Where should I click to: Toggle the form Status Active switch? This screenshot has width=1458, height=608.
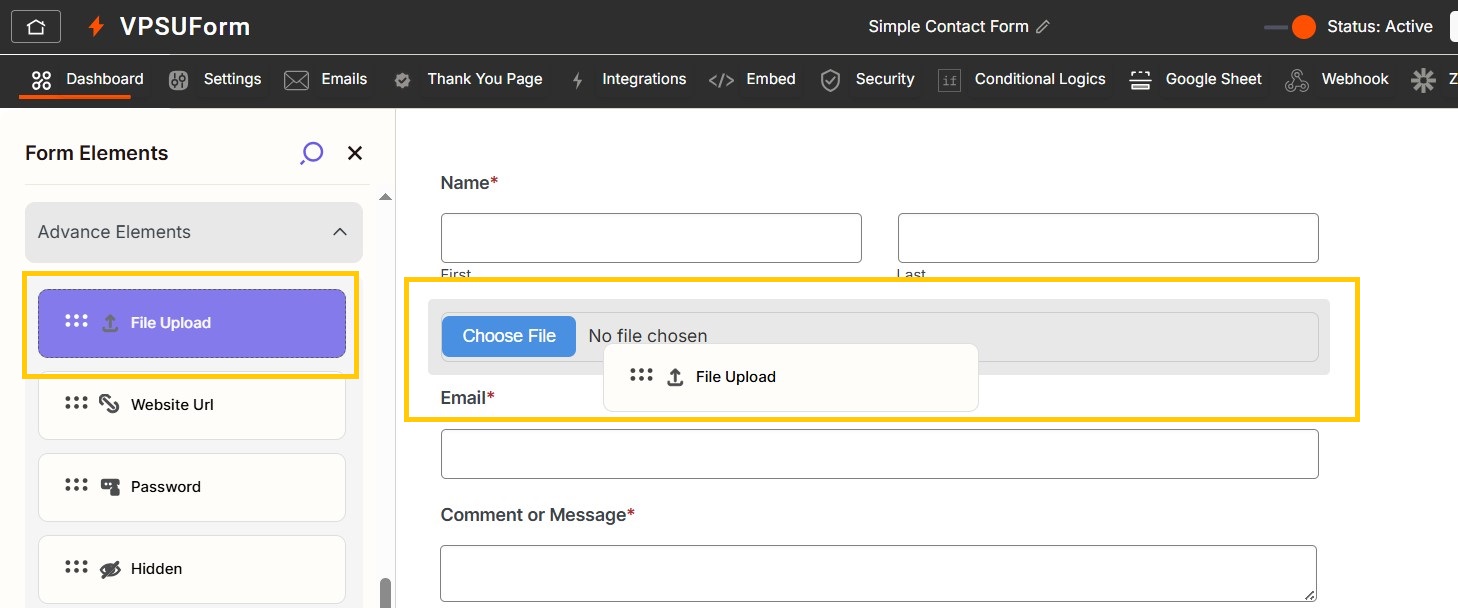coord(1289,28)
